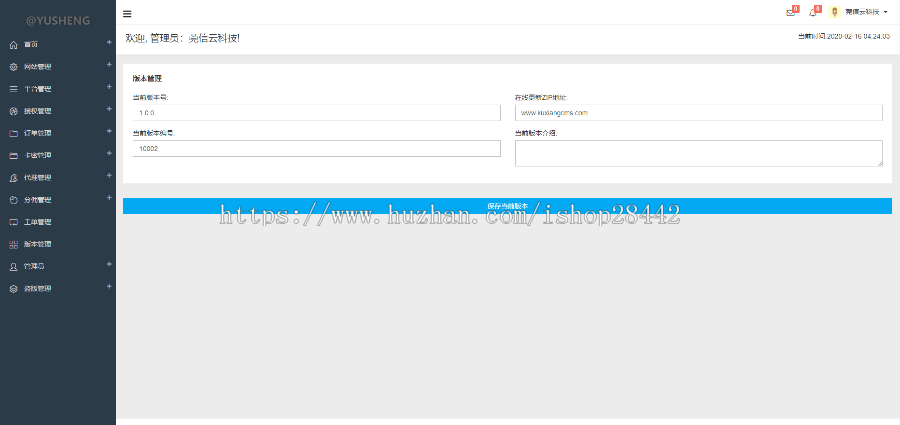Expand the 授权管理 menu with its plus
Screen dimensions: 900x425
[109, 109]
